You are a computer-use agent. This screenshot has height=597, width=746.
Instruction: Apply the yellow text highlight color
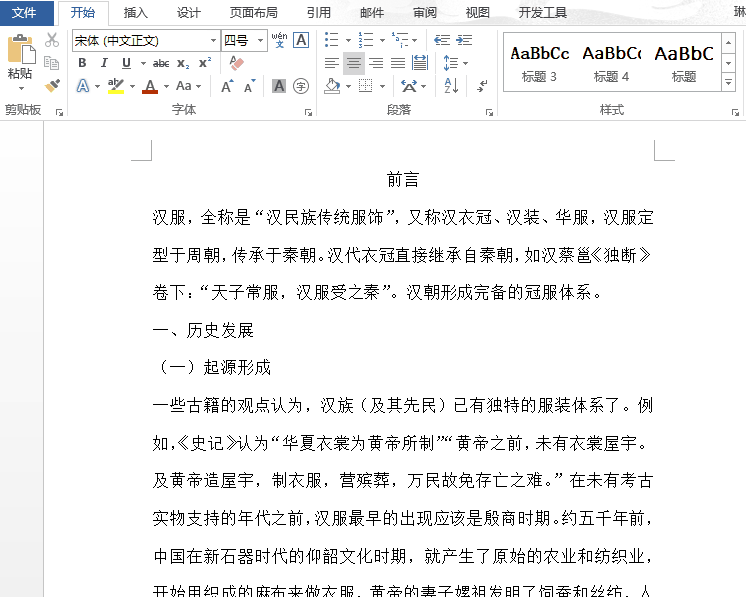click(116, 87)
